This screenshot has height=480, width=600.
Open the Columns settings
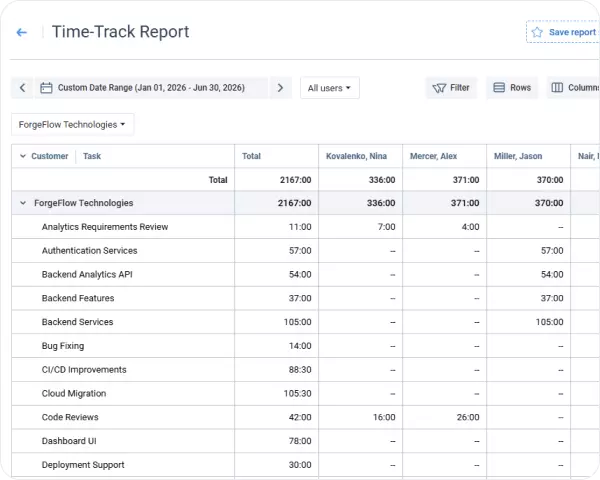tap(573, 88)
